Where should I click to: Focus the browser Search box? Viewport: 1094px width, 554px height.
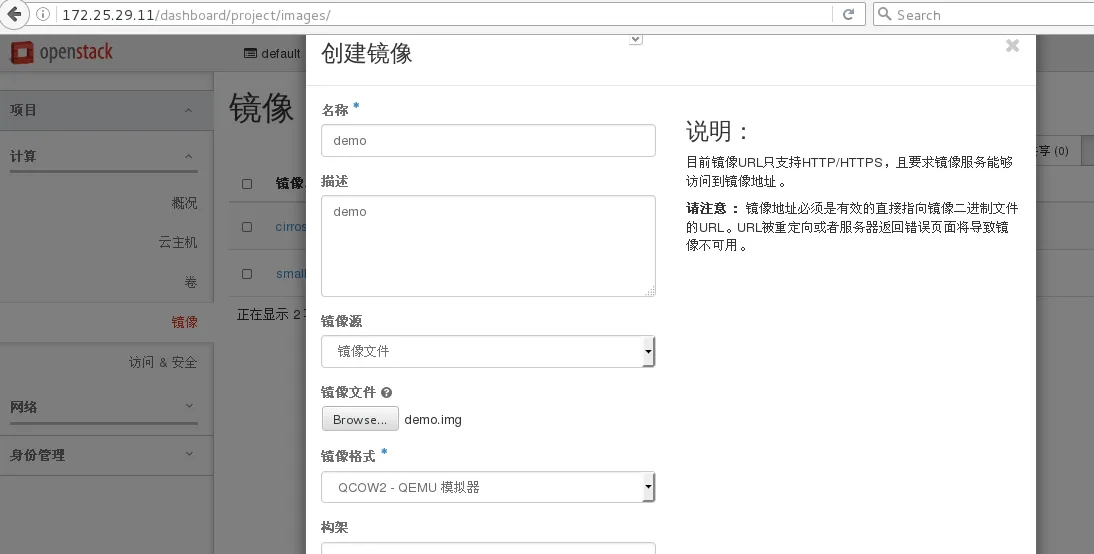[x=984, y=15]
